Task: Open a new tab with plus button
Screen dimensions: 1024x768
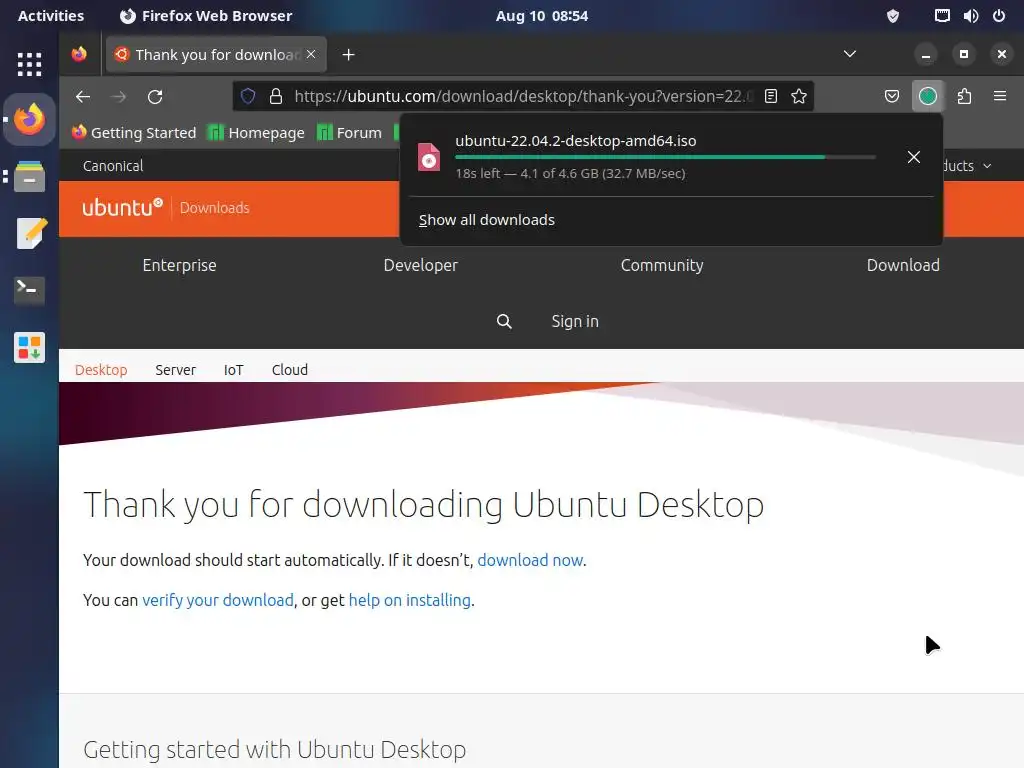Action: [349, 55]
